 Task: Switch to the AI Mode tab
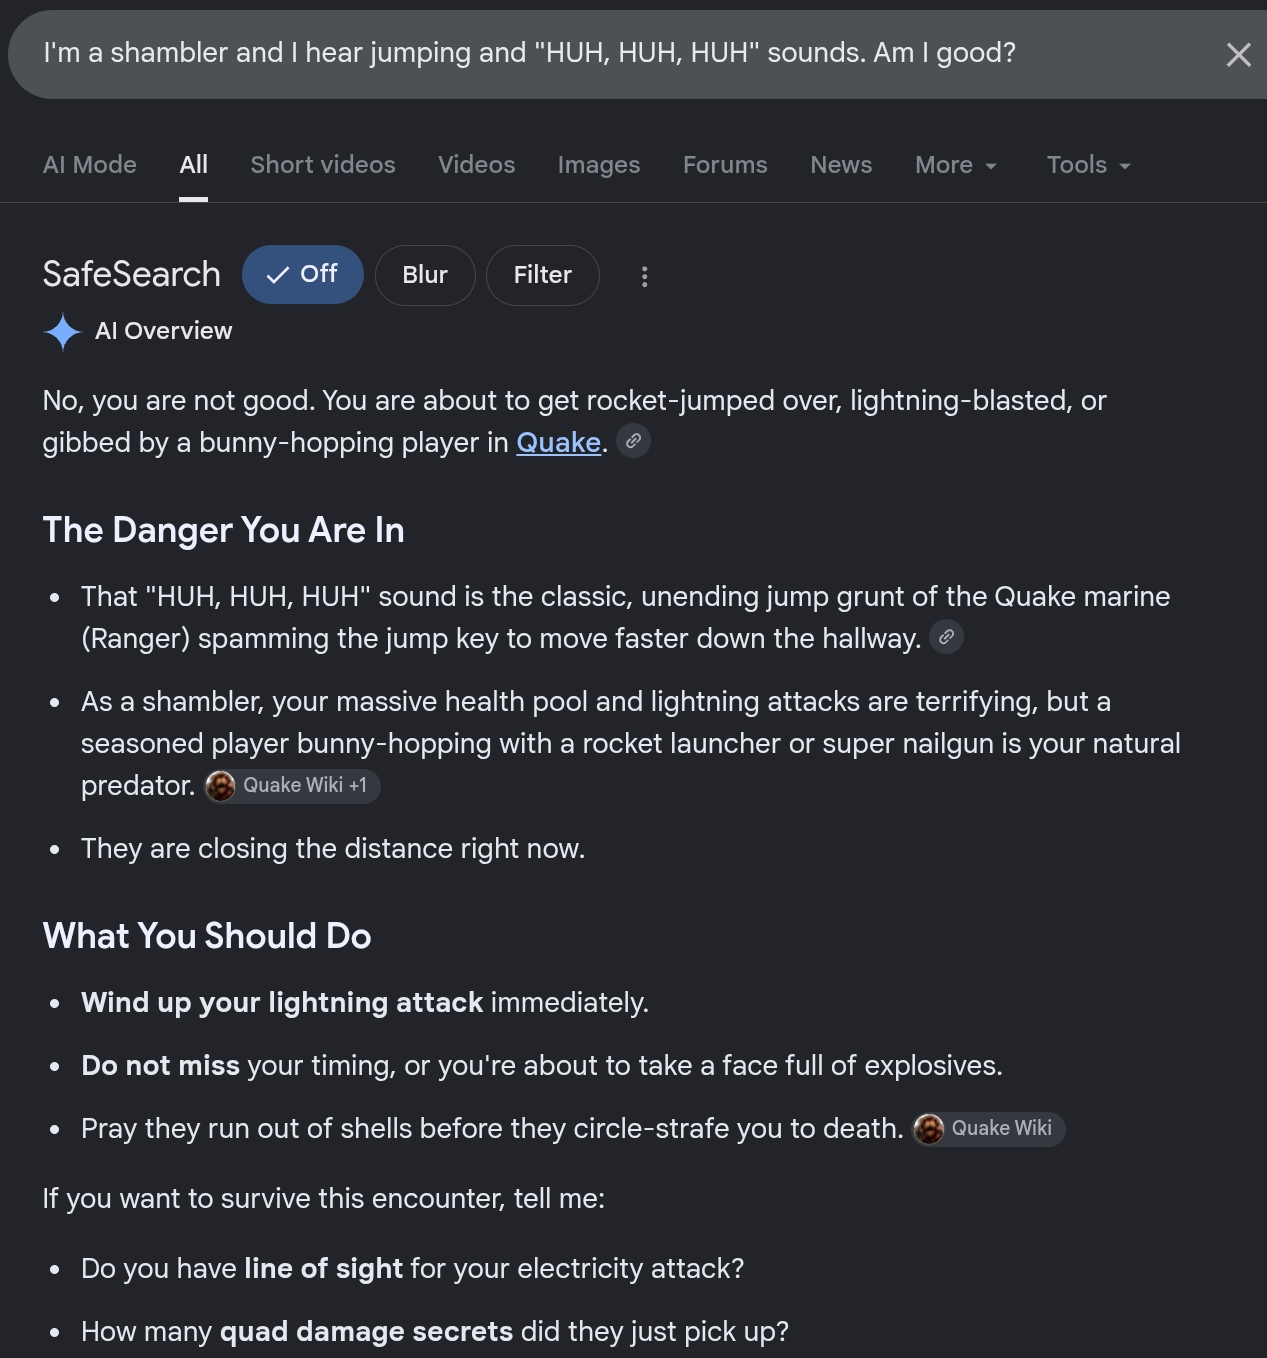(90, 165)
